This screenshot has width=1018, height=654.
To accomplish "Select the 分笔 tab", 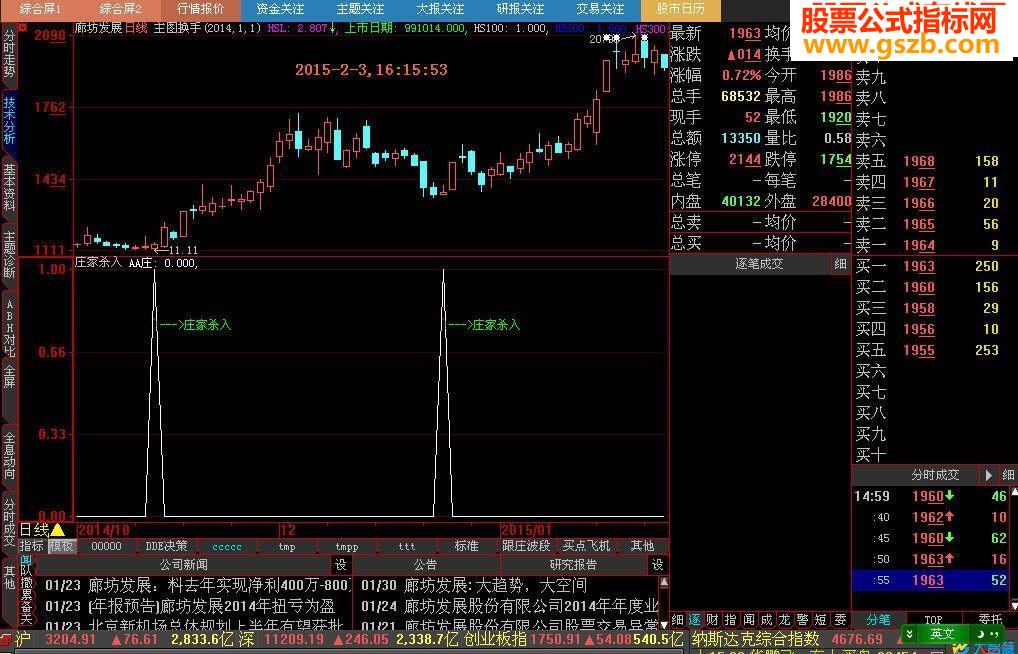I will point(878,620).
